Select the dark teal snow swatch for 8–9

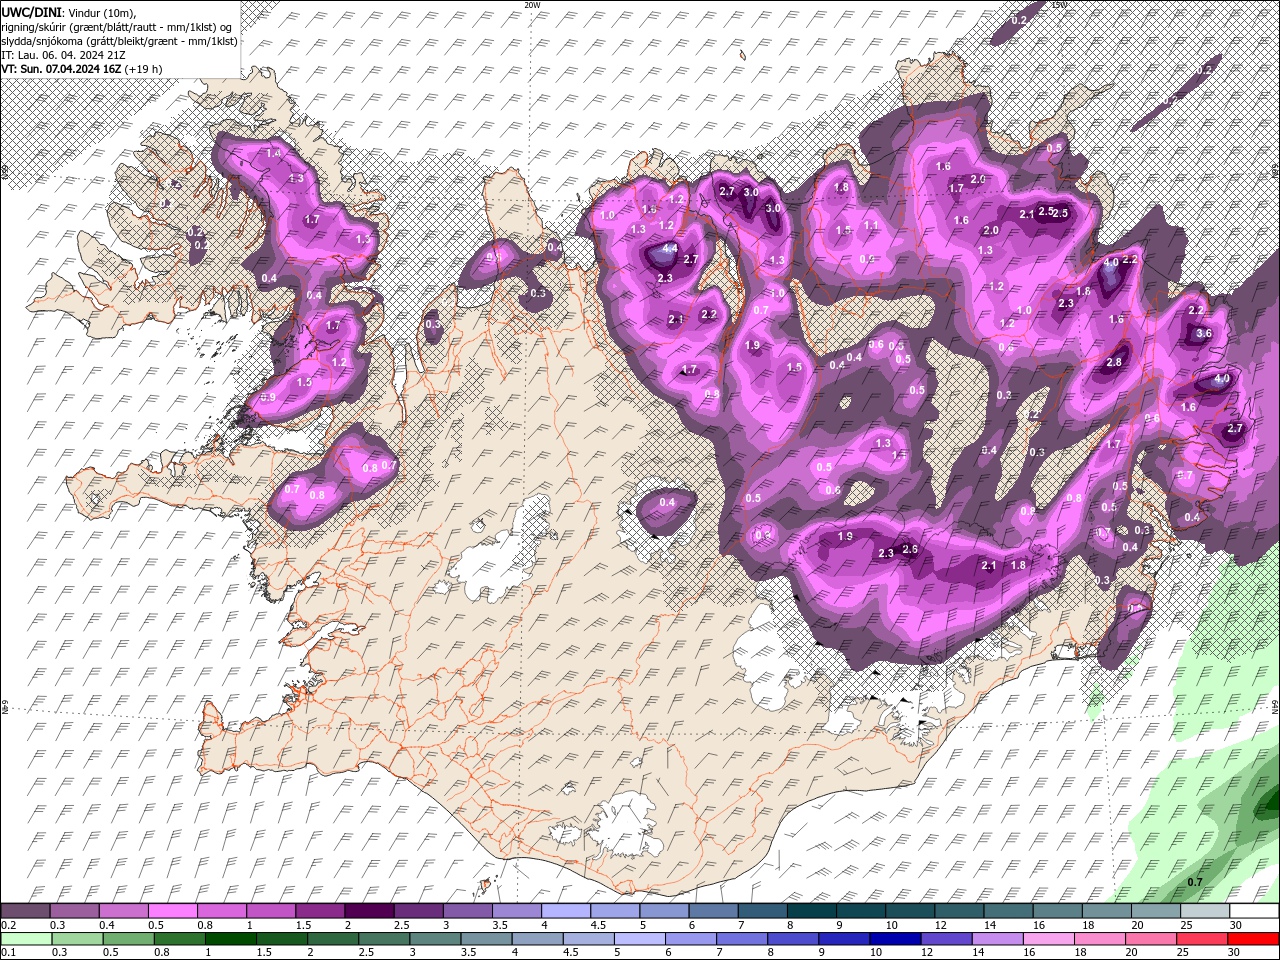click(x=811, y=911)
